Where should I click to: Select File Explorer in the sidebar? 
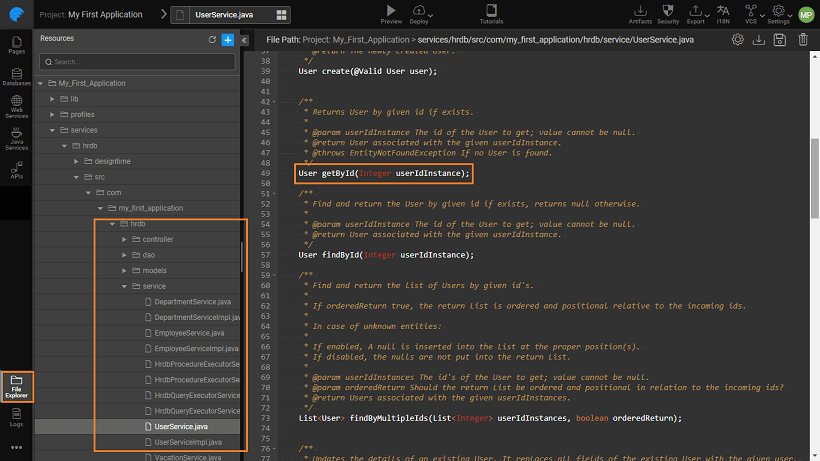point(16,385)
